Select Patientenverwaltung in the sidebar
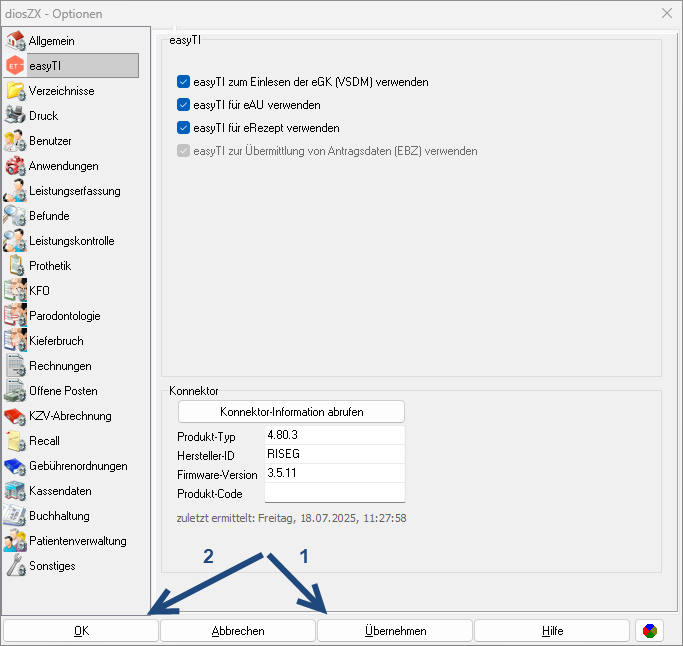 [x=77, y=541]
